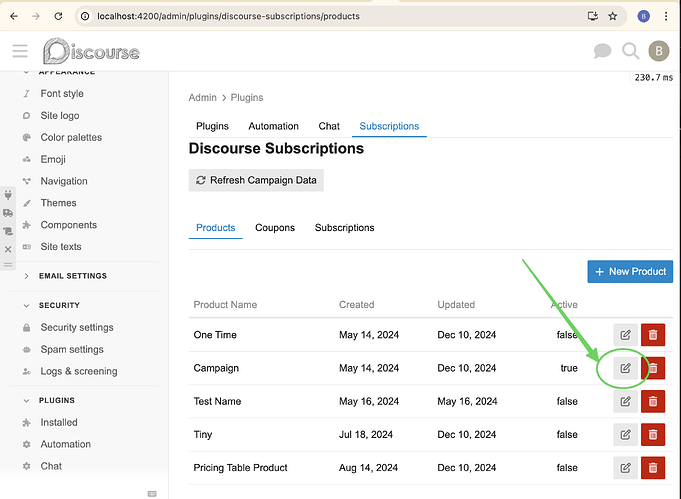Screen dimensions: 681x499
Task: Edit the One Time product
Action: click(625, 335)
